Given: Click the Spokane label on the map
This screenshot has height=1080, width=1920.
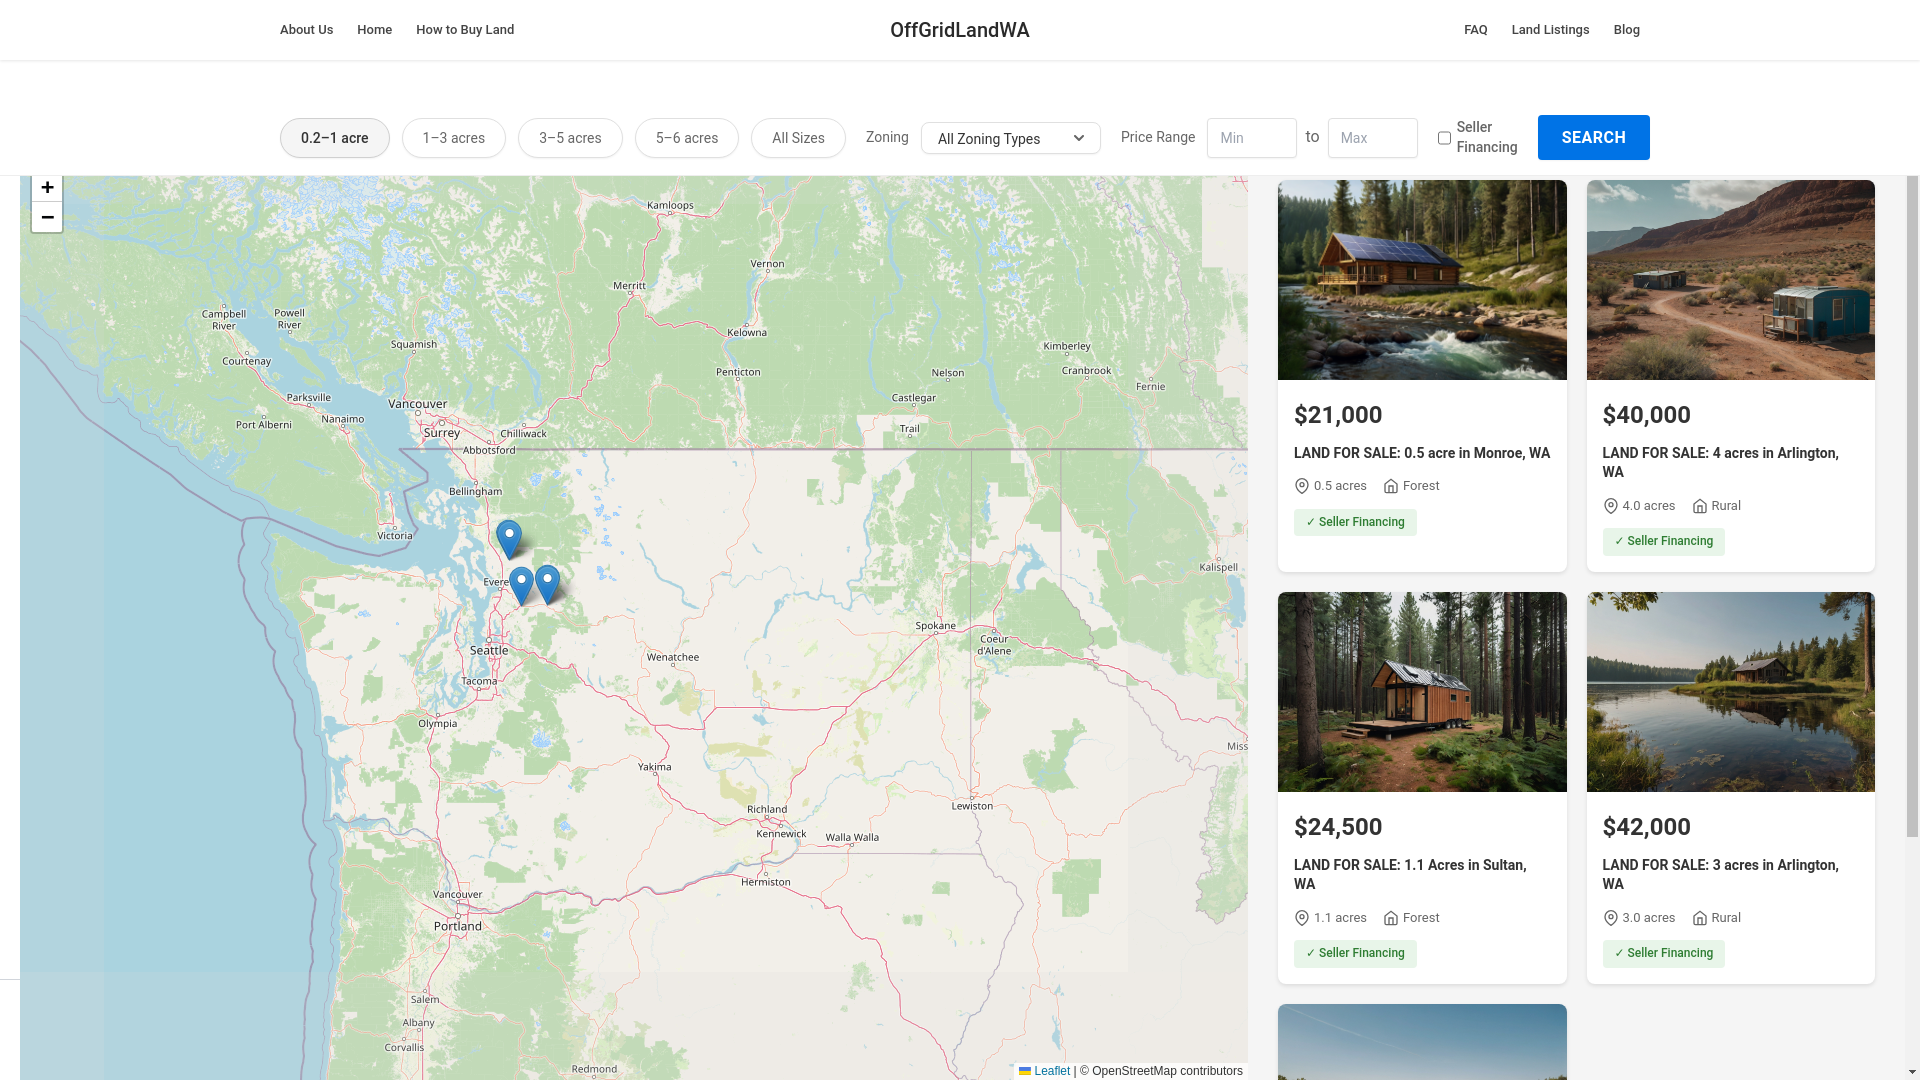Looking at the screenshot, I should pyautogui.click(x=936, y=626).
